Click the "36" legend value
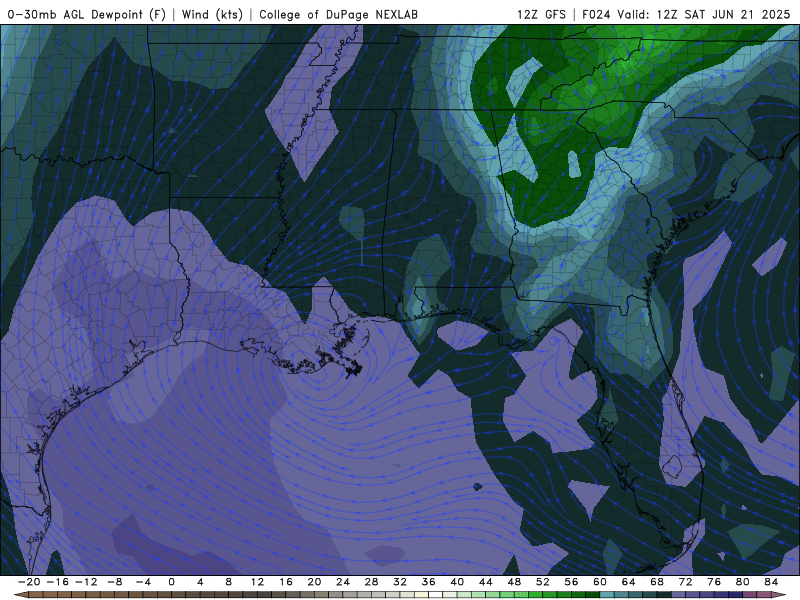This screenshot has height=600, width=800. coord(429,582)
